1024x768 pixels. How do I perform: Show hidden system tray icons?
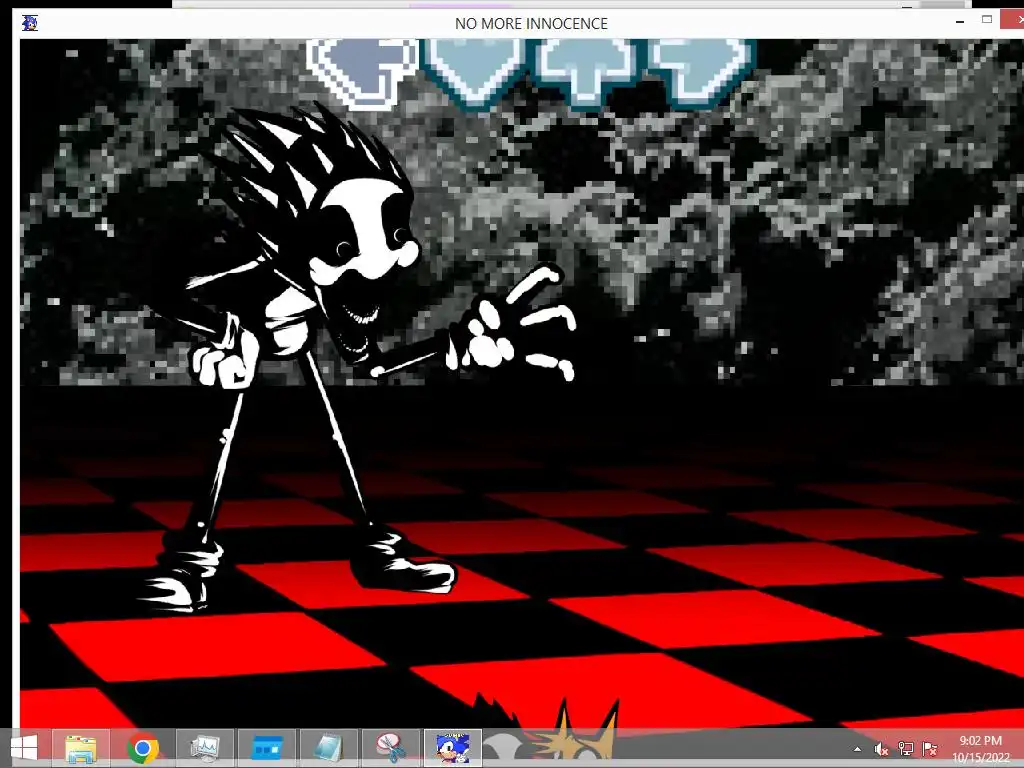click(x=857, y=749)
